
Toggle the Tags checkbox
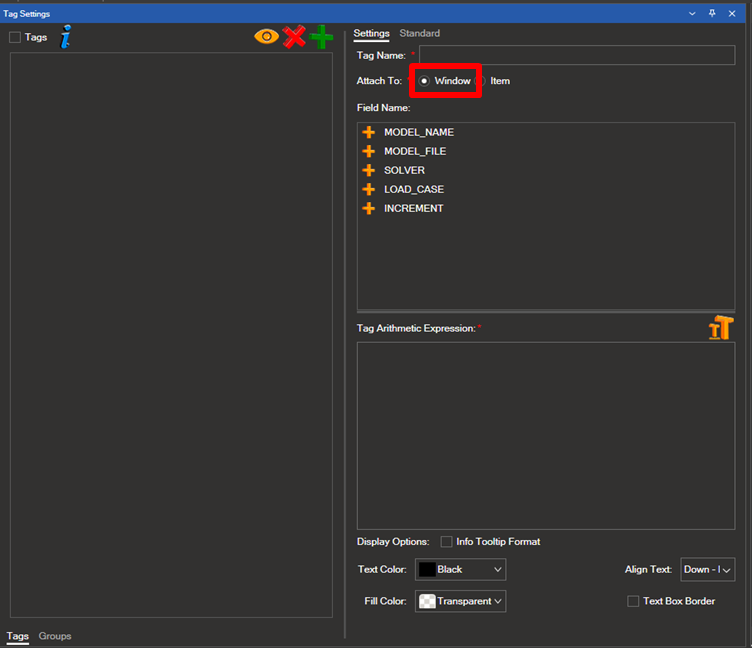click(15, 37)
